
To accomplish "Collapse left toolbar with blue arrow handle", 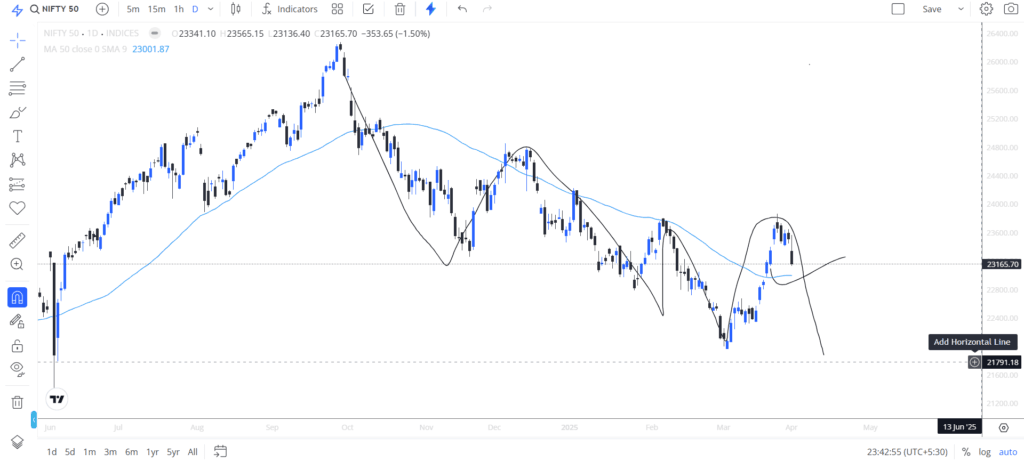I will click(x=34, y=418).
